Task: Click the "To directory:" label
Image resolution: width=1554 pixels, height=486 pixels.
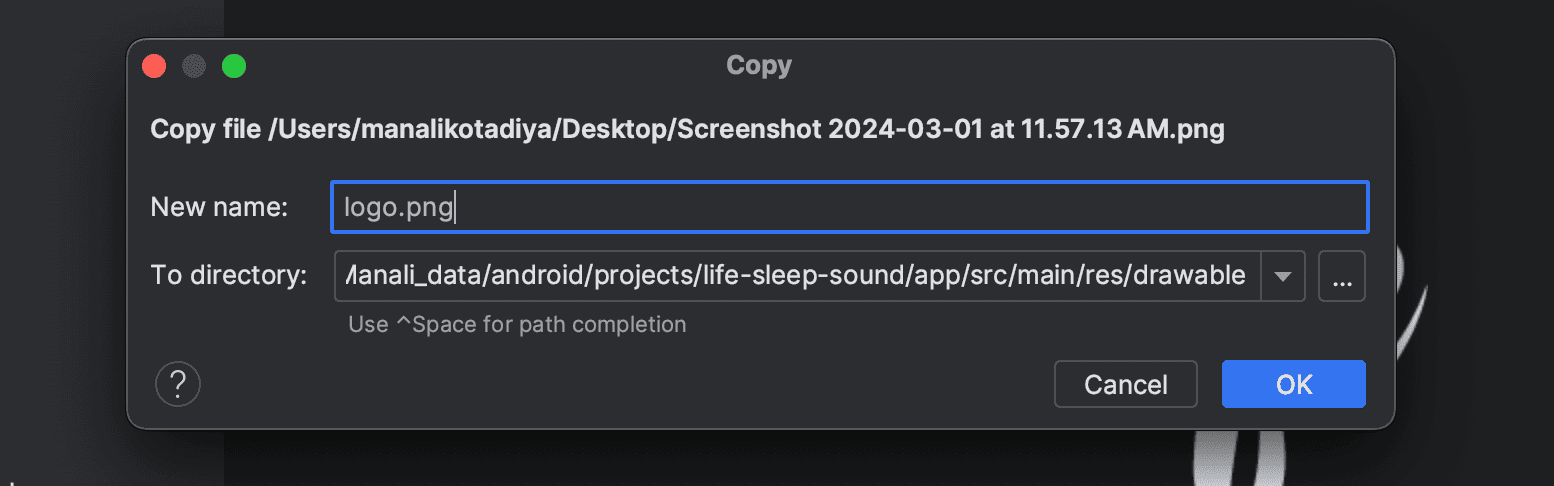Action: 228,276
